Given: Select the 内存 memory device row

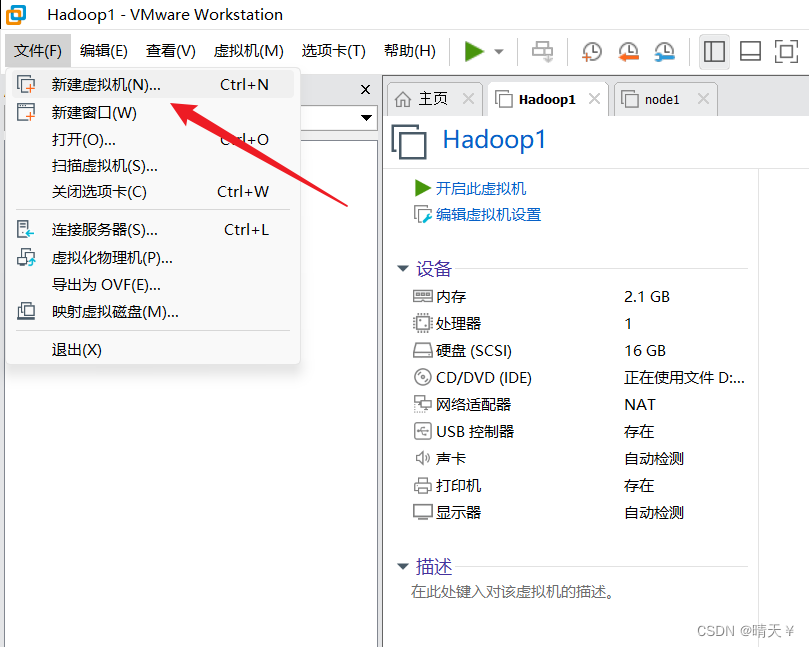Looking at the screenshot, I should [580, 297].
